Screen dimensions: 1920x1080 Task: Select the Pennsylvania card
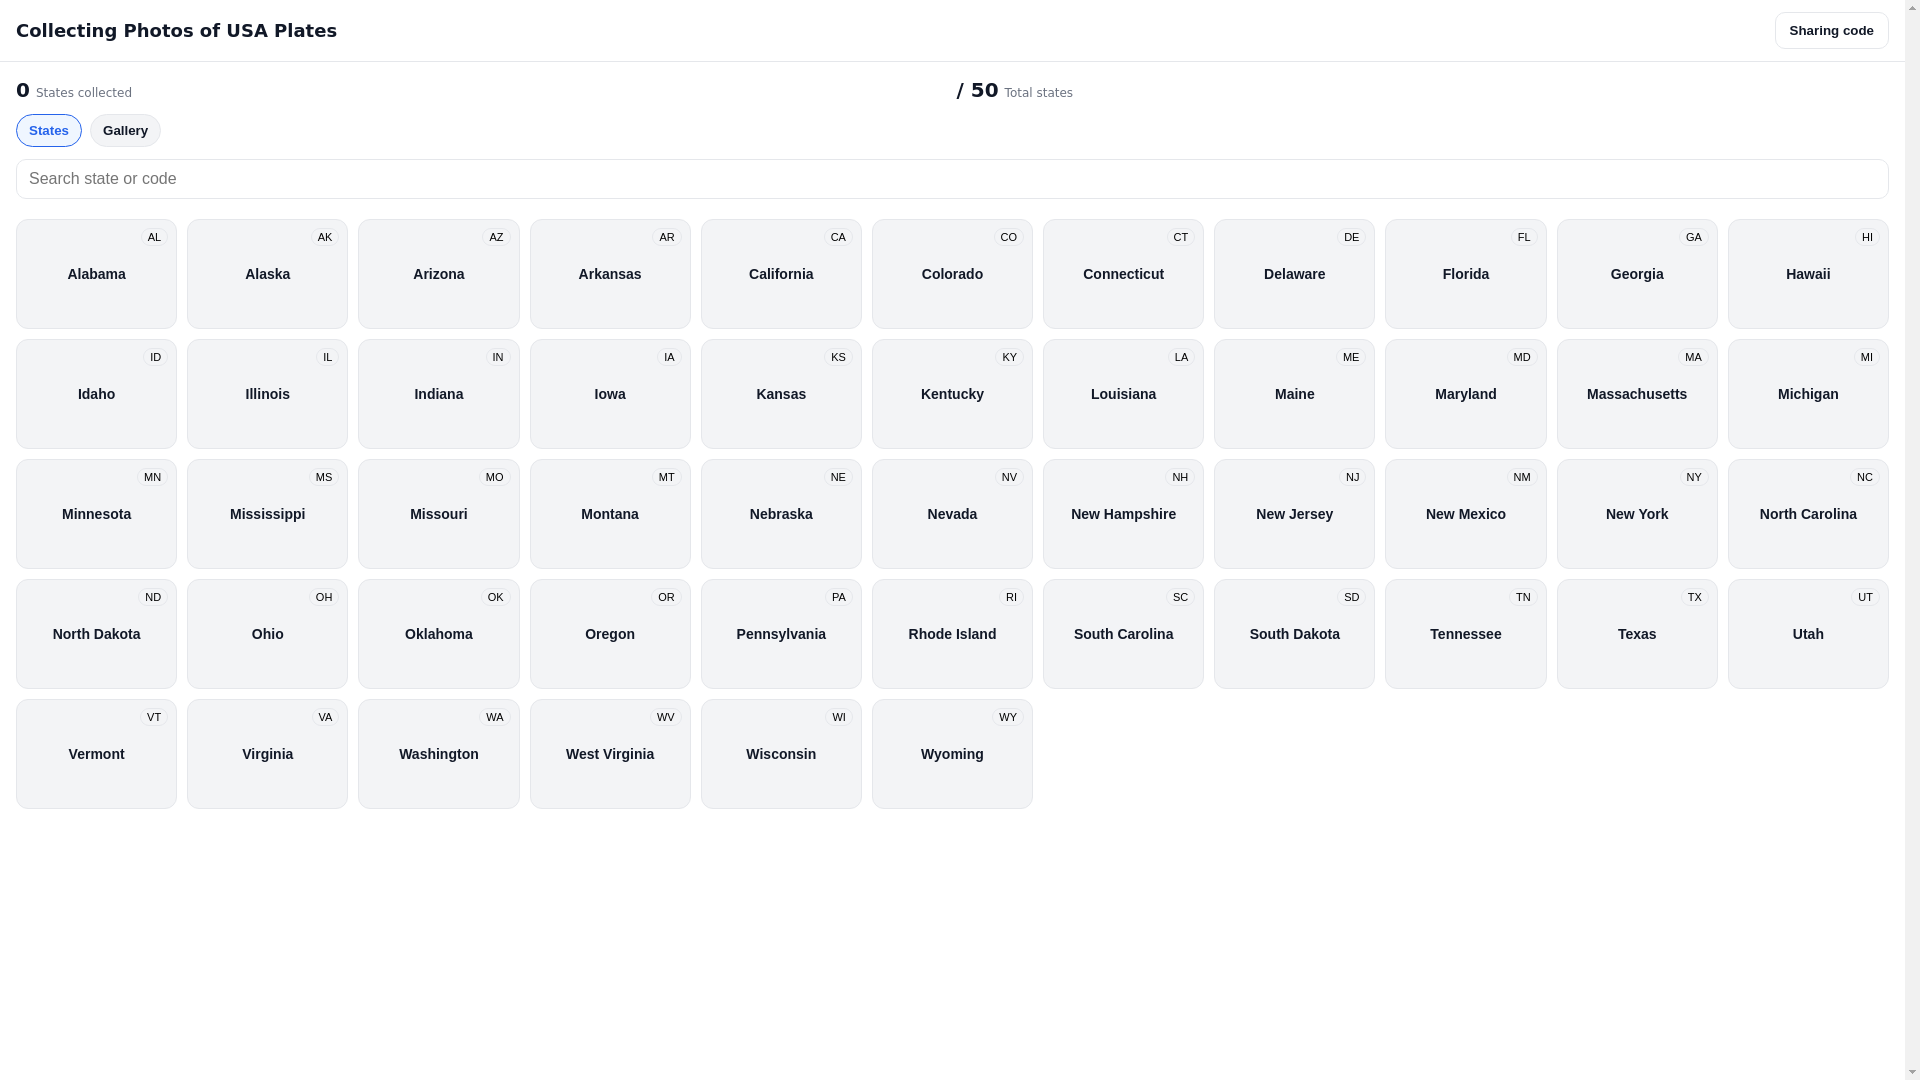click(x=781, y=634)
